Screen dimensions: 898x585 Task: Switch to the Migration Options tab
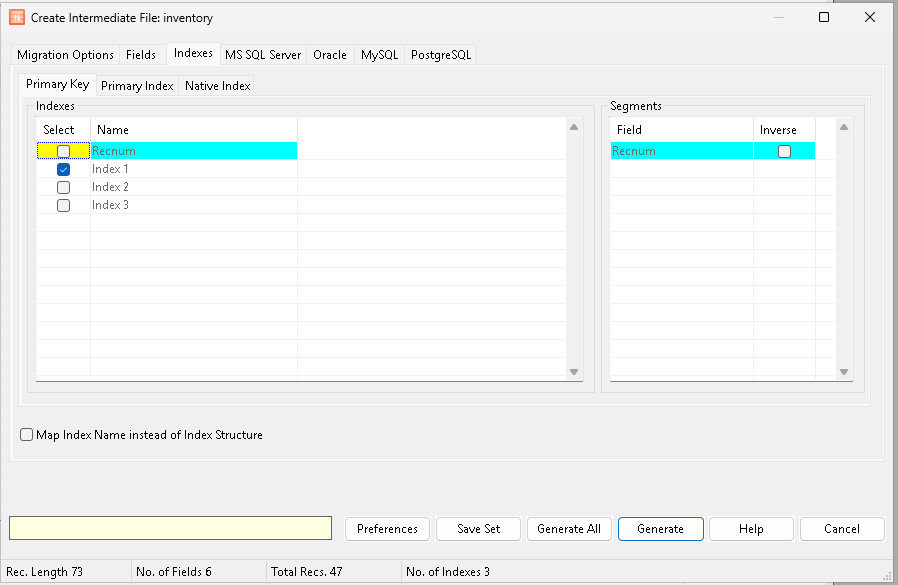[65, 55]
